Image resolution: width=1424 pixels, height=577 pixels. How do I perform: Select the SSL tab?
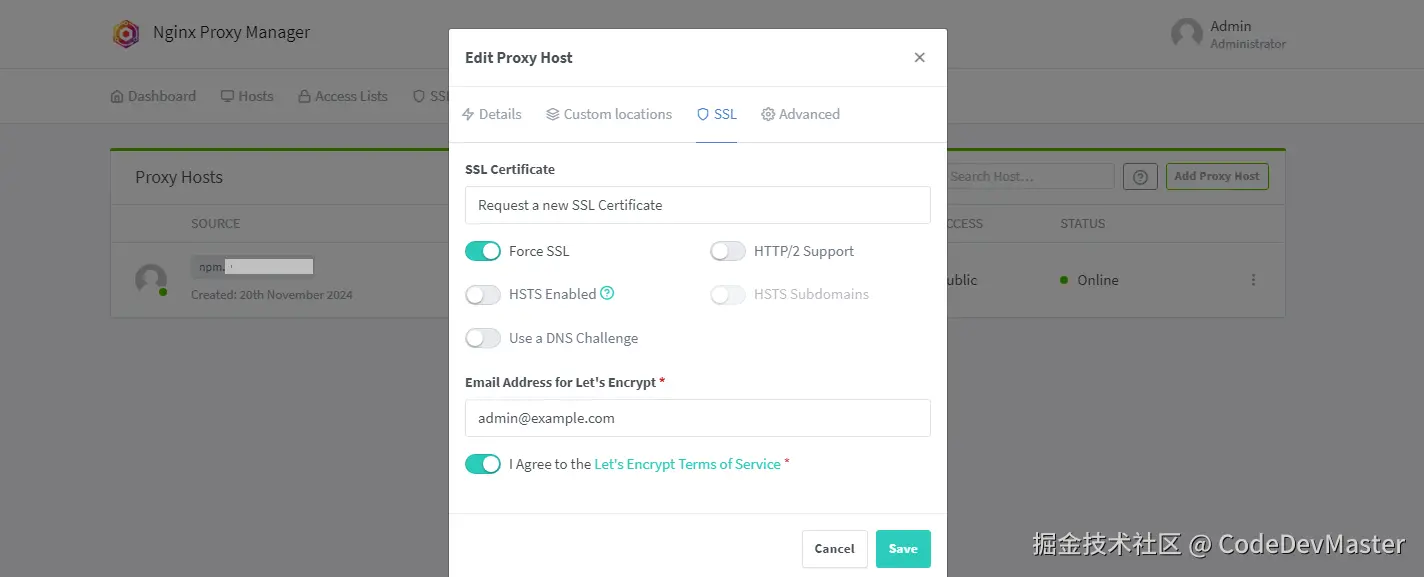[717, 114]
